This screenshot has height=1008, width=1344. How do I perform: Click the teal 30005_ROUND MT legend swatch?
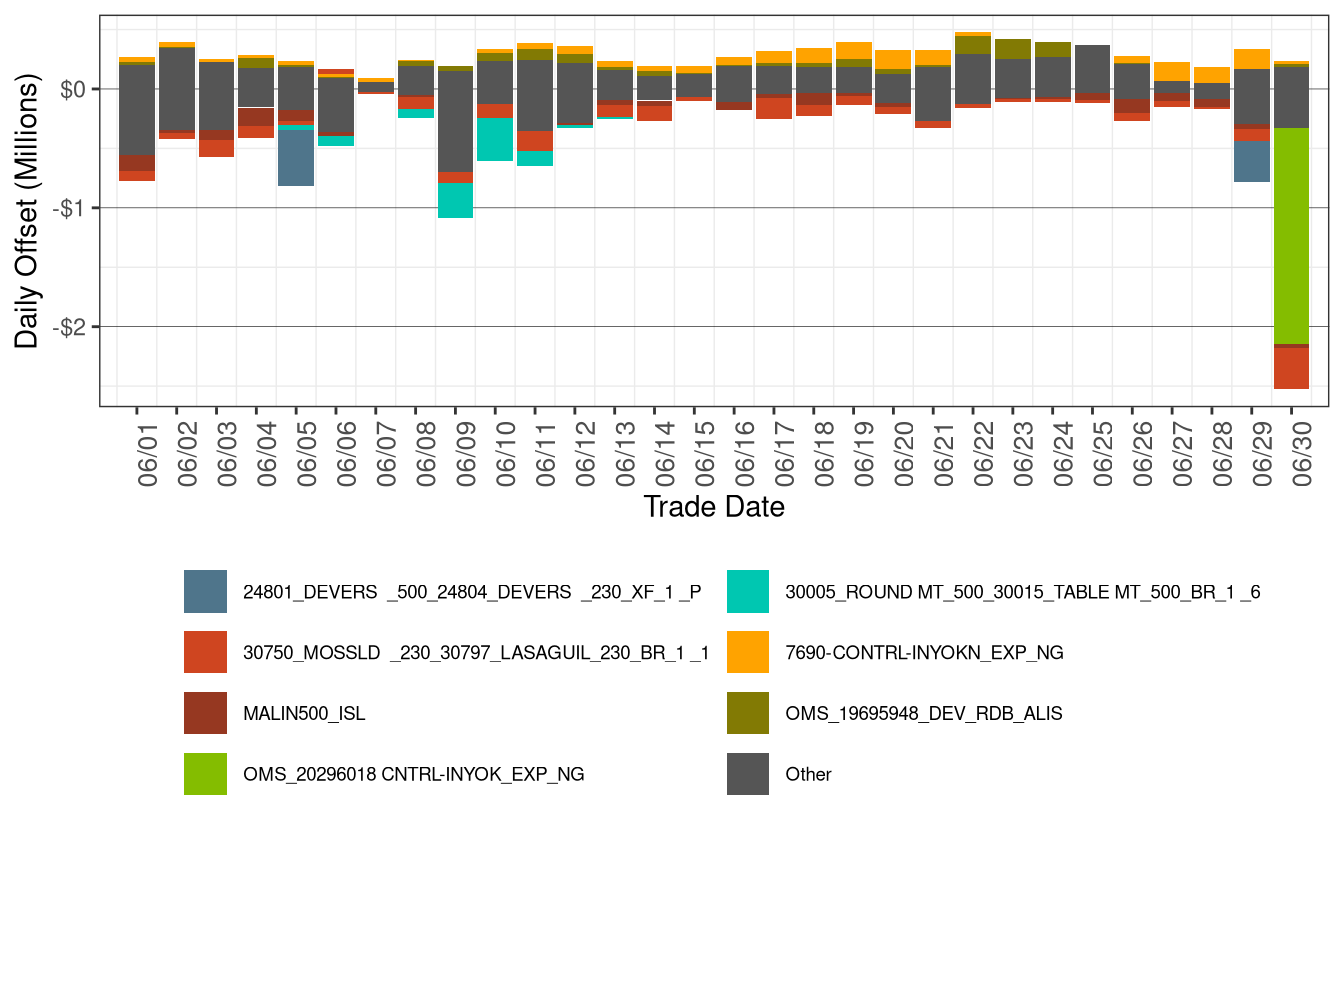[x=748, y=591]
